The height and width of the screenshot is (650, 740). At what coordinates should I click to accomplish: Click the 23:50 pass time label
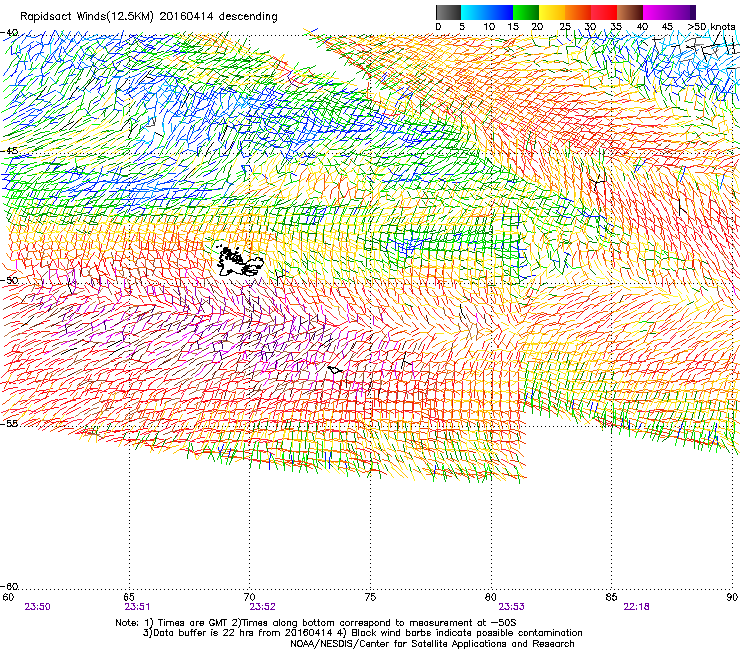[37, 607]
